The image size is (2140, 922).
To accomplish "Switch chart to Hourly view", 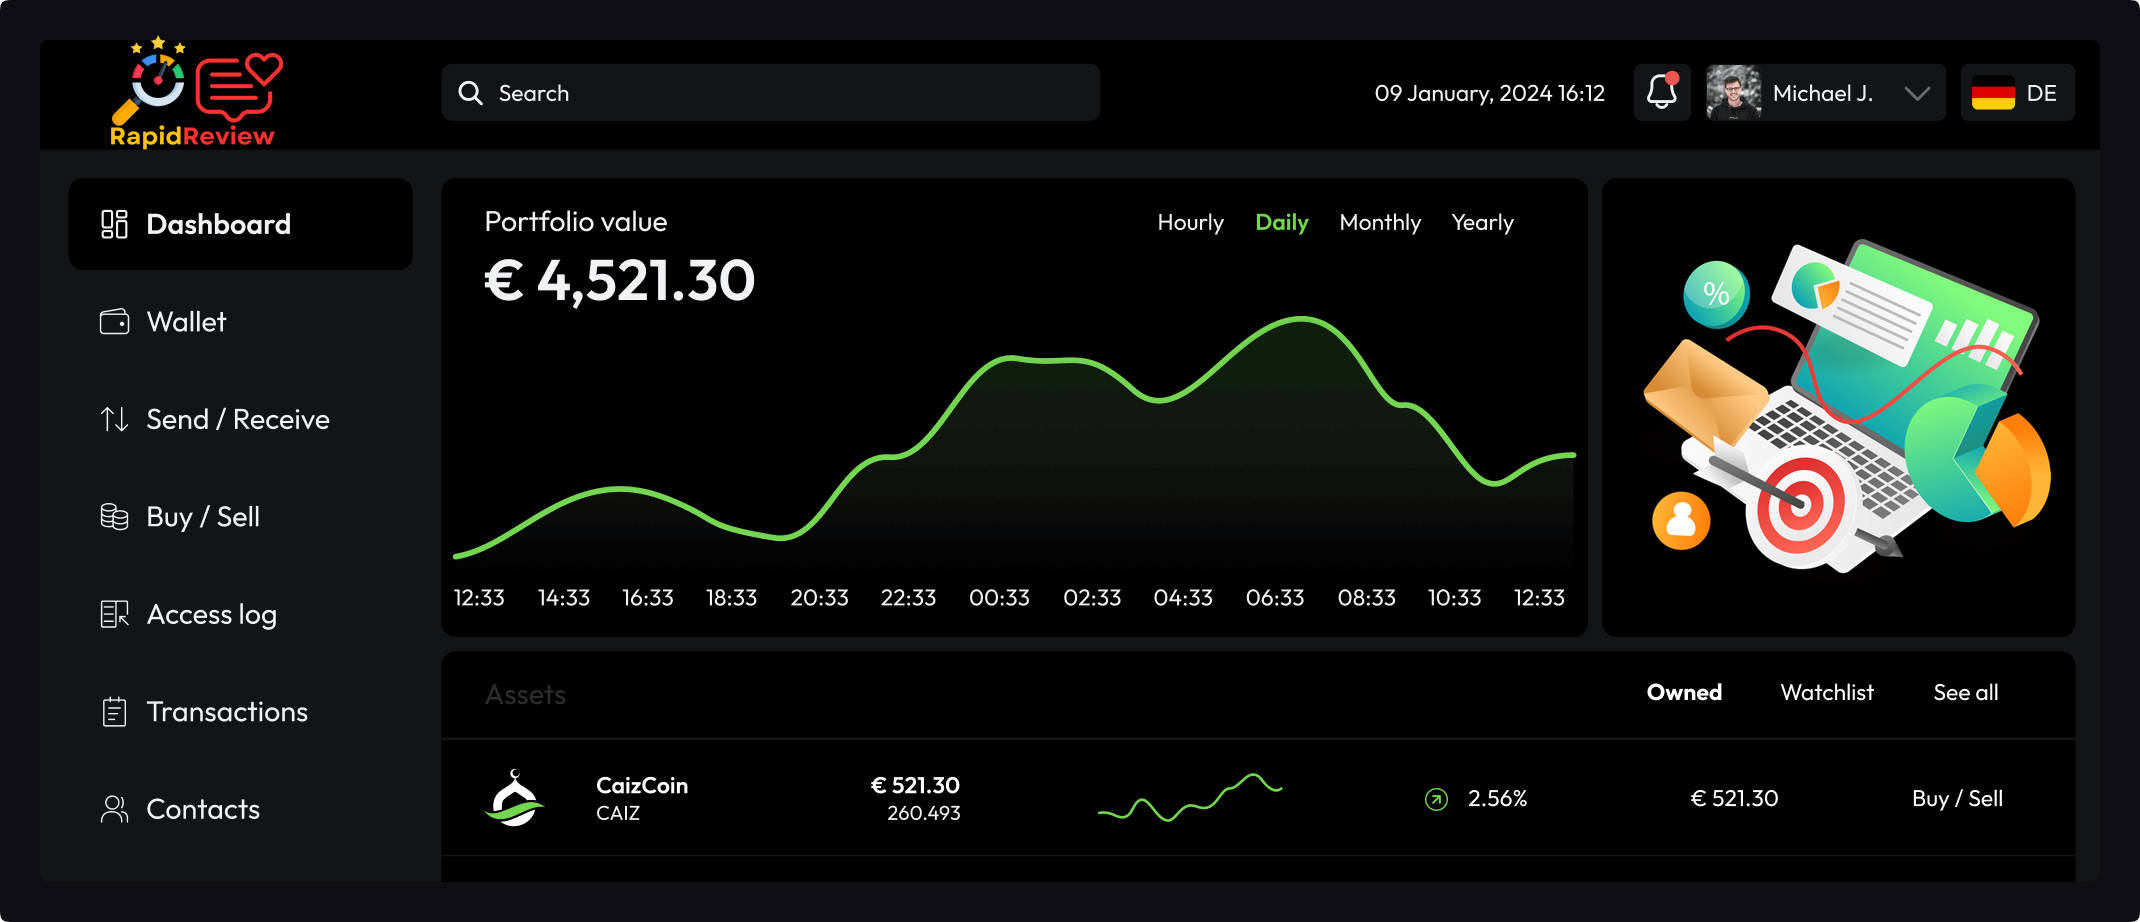I will click(x=1190, y=223).
